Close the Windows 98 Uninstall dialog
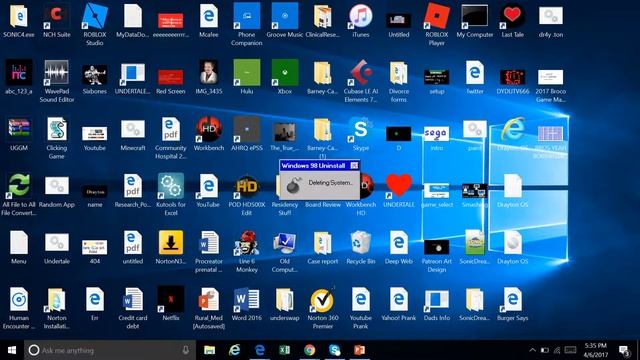The width and height of the screenshot is (640, 360). 354,165
